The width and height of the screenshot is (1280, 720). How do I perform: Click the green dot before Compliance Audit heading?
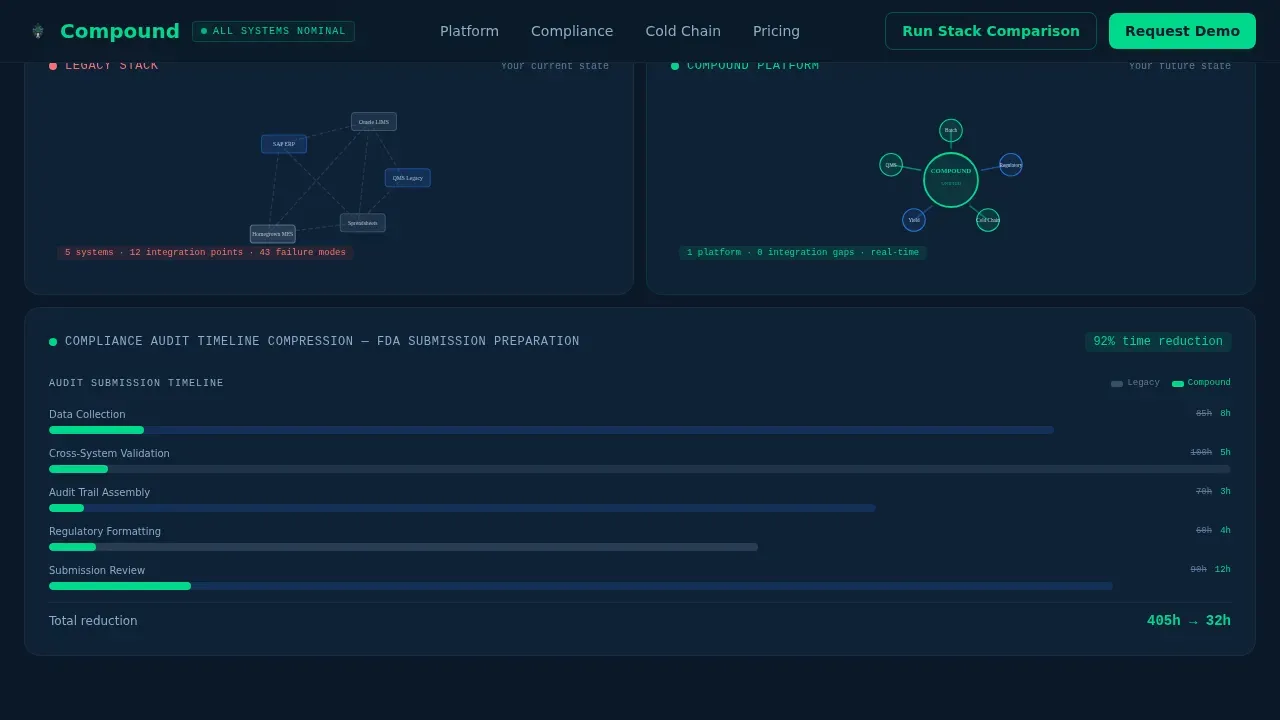[53, 342]
